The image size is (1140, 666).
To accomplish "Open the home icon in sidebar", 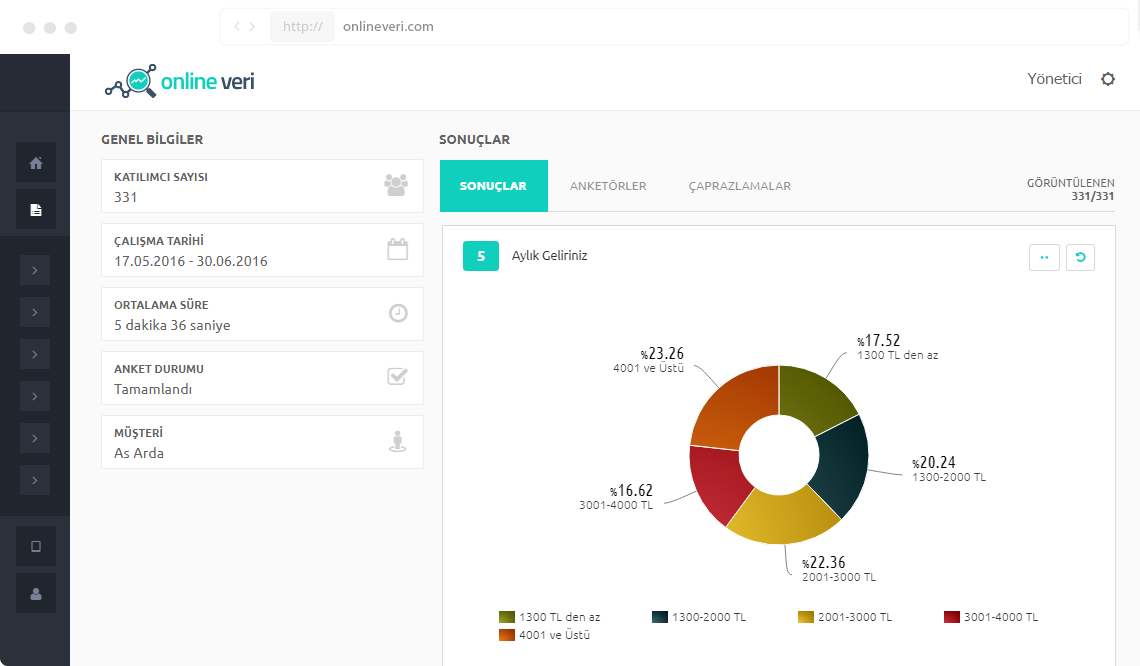I will click(36, 162).
